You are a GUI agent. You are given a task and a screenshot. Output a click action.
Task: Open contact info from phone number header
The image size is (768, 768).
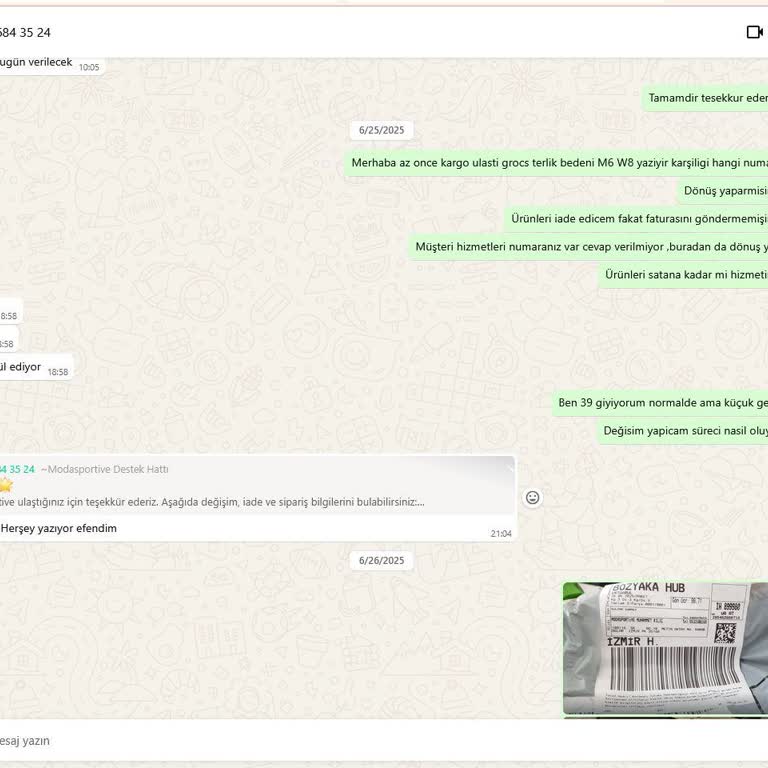[x=25, y=32]
